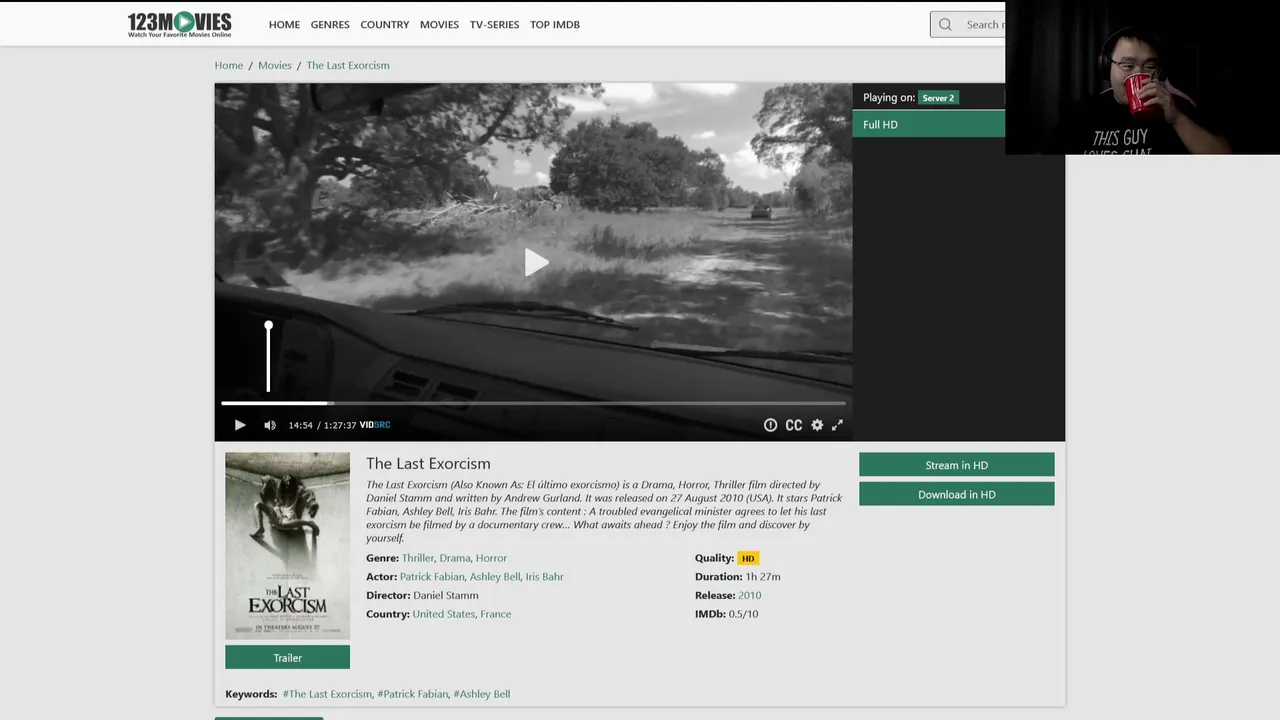Open the Drama genre link

pos(455,558)
